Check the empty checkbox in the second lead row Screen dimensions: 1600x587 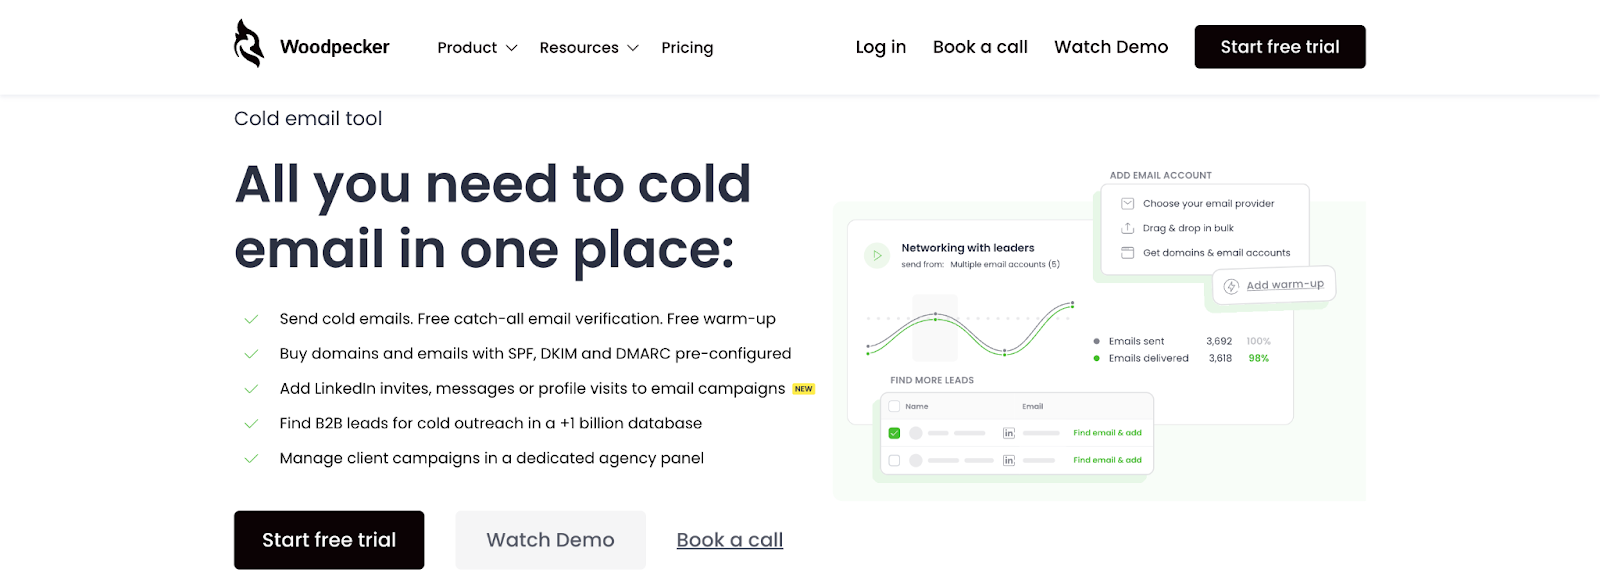[x=894, y=460]
